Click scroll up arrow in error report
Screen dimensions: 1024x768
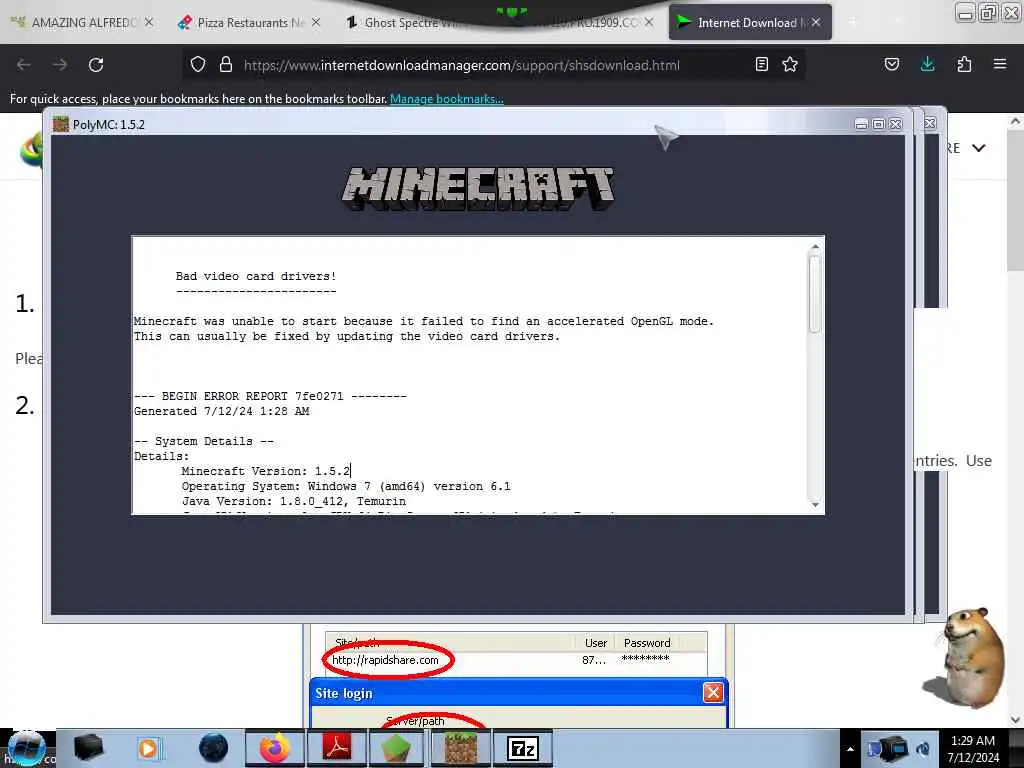(x=814, y=247)
